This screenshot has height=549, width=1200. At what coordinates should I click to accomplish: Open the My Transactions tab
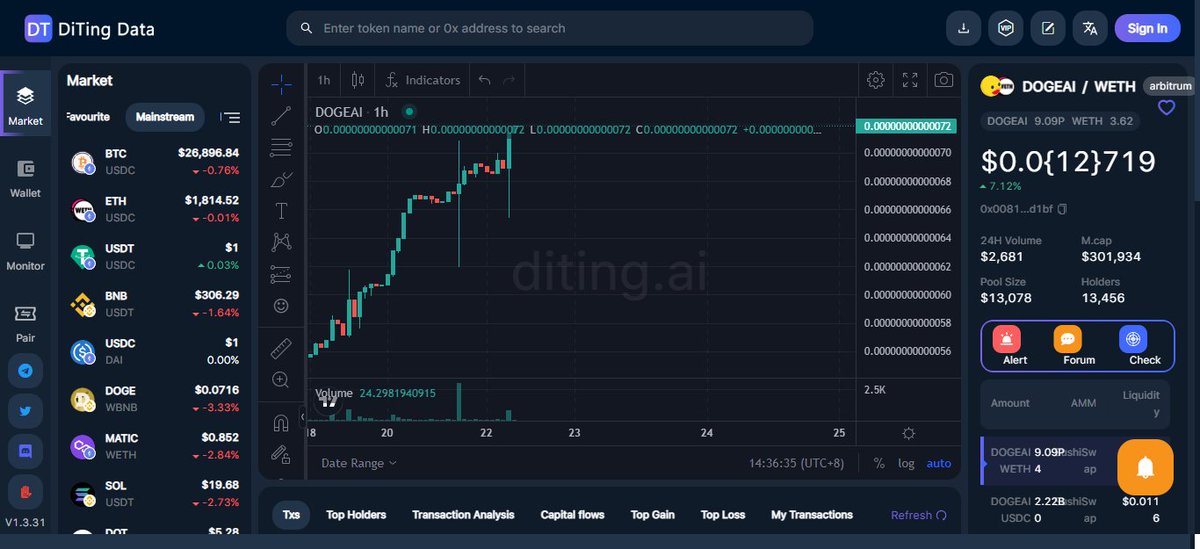(812, 515)
